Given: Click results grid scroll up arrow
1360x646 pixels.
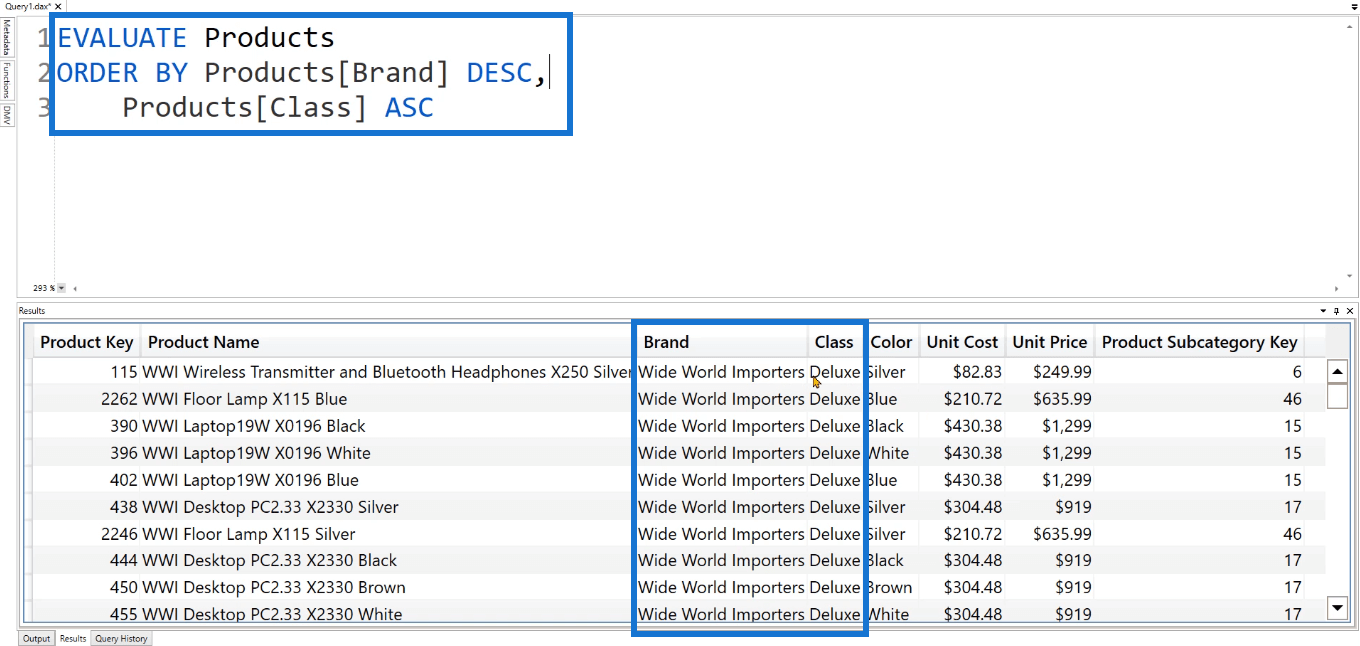Looking at the screenshot, I should point(1337,372).
